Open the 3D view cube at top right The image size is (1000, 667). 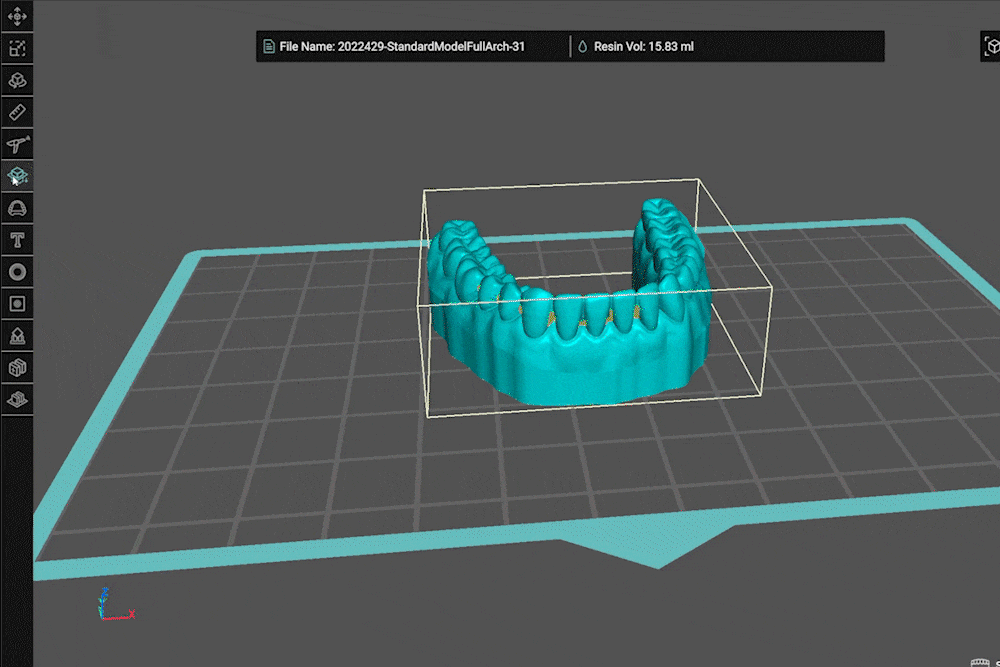pos(991,46)
